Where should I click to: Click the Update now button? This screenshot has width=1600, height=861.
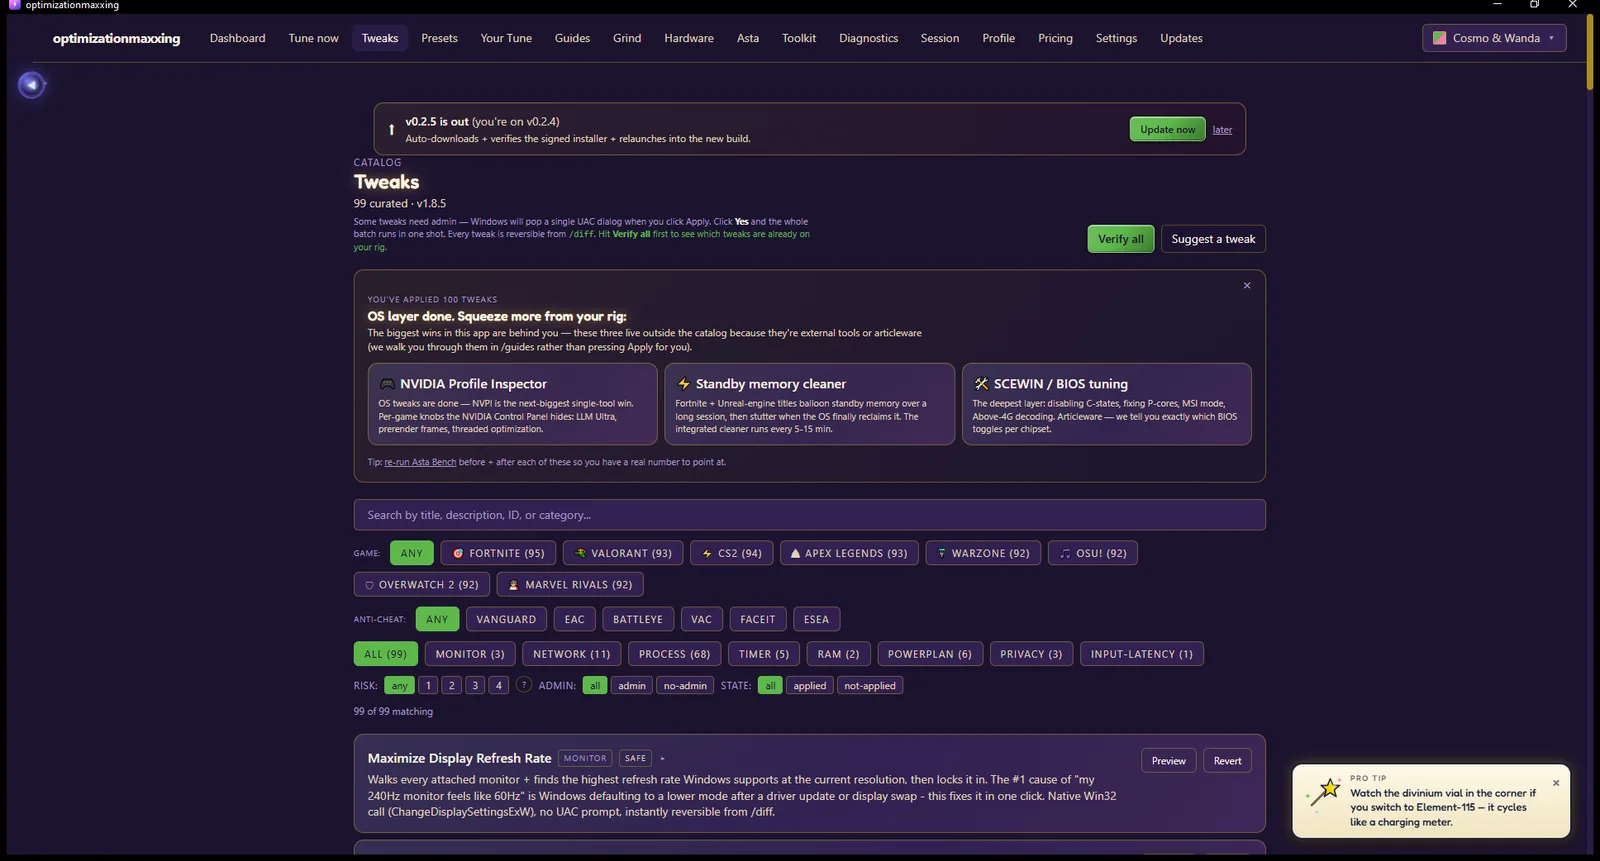click(x=1167, y=129)
